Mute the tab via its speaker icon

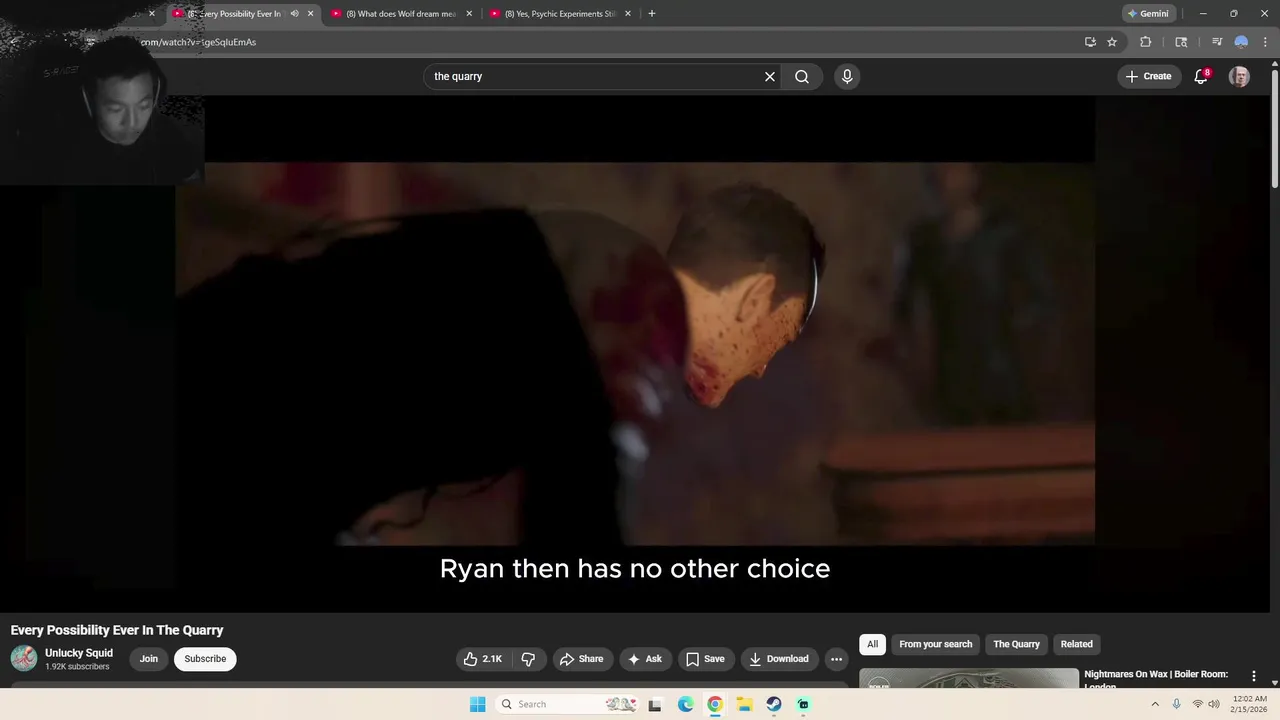(294, 14)
